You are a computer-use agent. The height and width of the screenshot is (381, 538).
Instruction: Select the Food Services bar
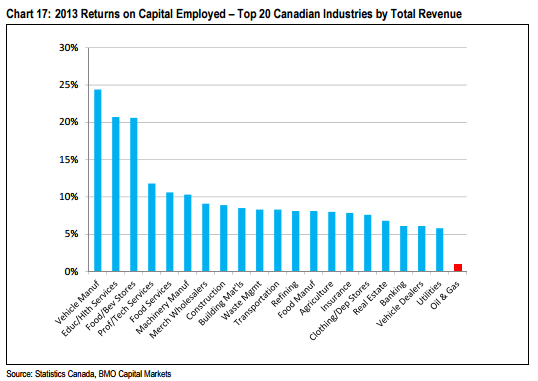[x=169, y=232]
